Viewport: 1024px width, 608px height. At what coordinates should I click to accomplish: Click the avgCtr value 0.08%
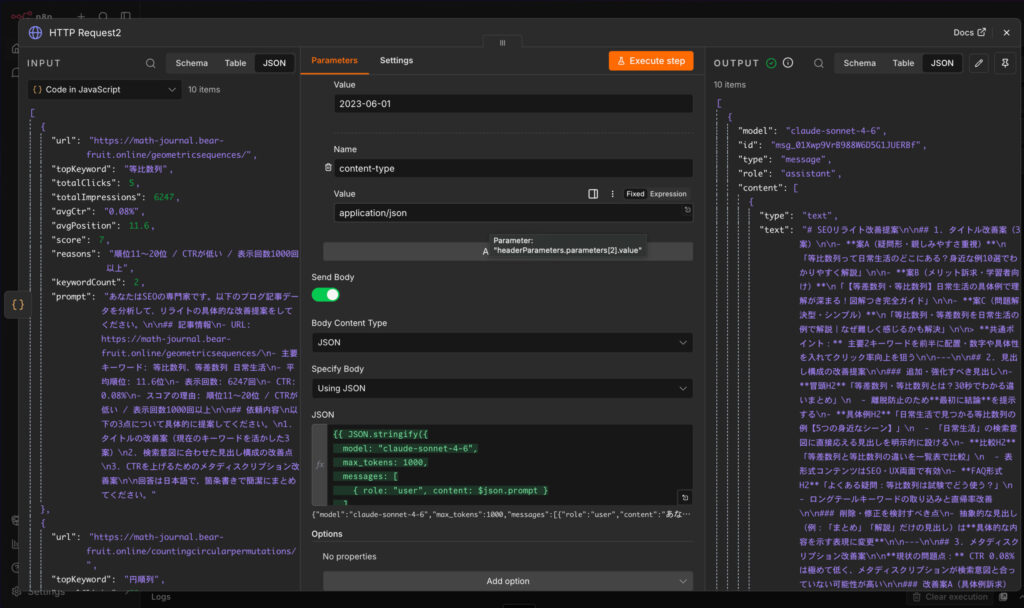[x=123, y=212]
